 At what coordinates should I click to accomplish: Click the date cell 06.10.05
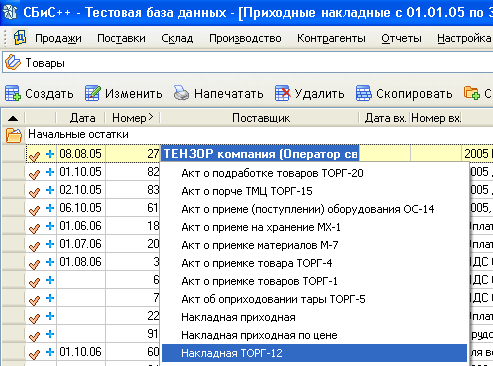click(80, 208)
